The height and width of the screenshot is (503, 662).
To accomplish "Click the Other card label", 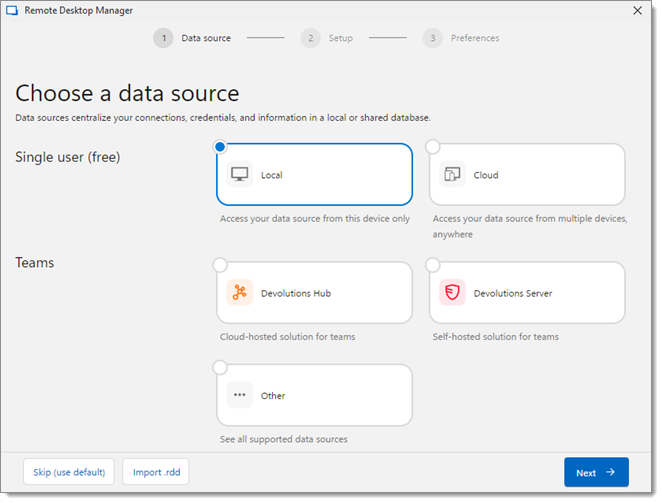I will [273, 396].
